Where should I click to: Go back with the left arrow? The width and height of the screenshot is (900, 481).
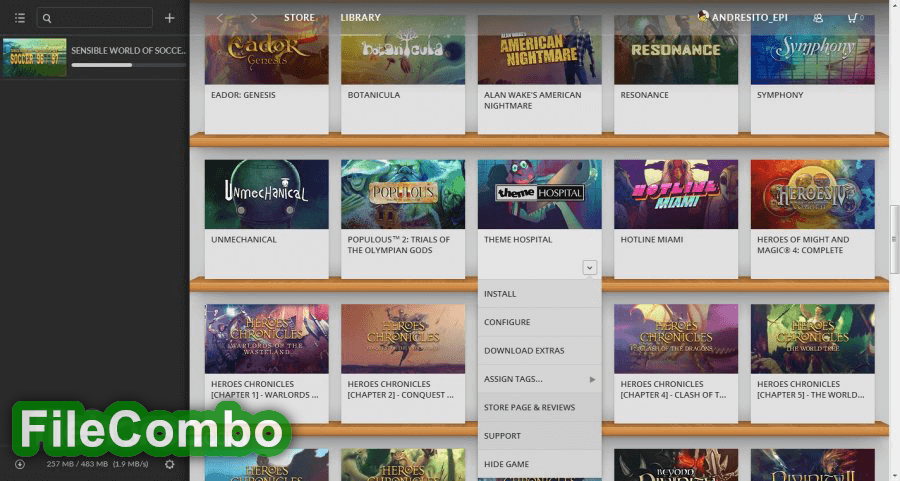point(219,18)
